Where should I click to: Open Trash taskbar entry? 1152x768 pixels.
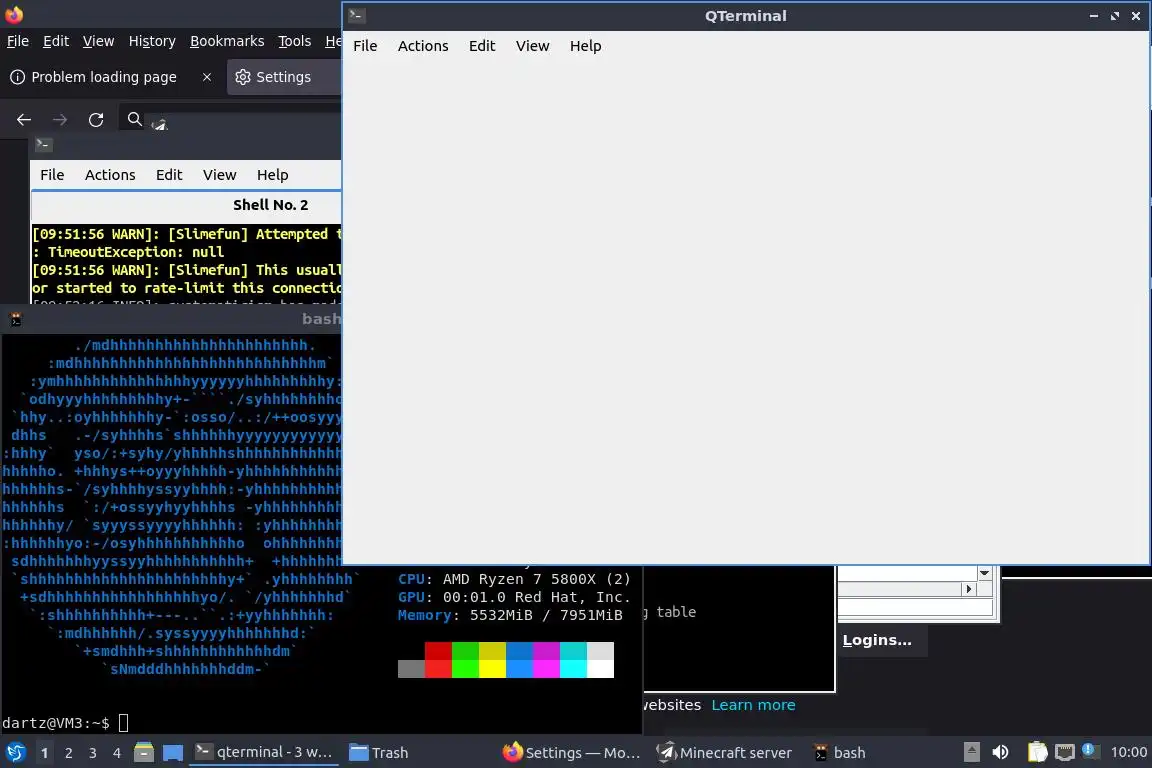point(378,753)
